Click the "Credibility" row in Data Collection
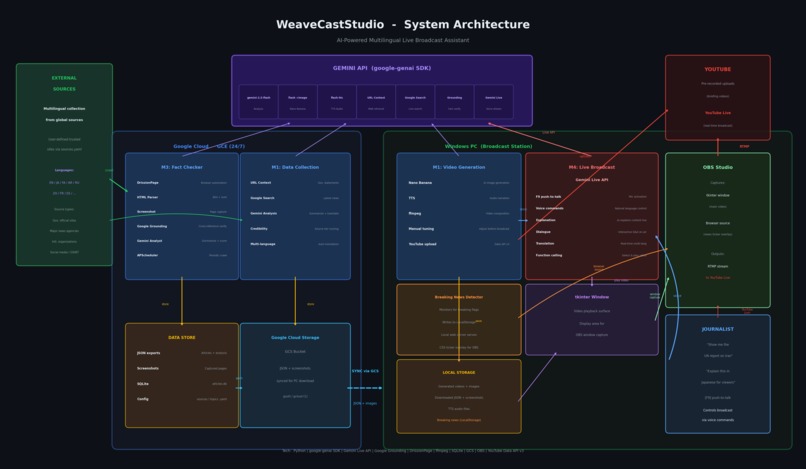The width and height of the screenshot is (806, 469). coord(295,229)
